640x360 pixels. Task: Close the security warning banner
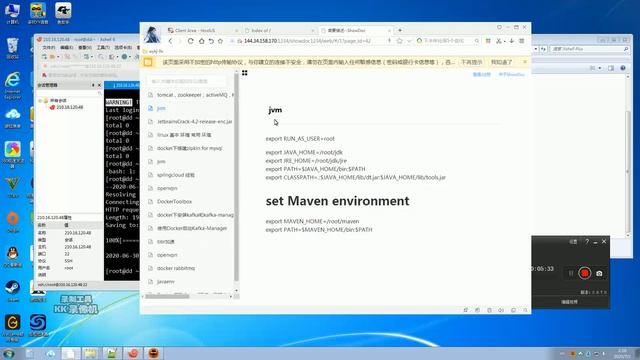click(525, 62)
